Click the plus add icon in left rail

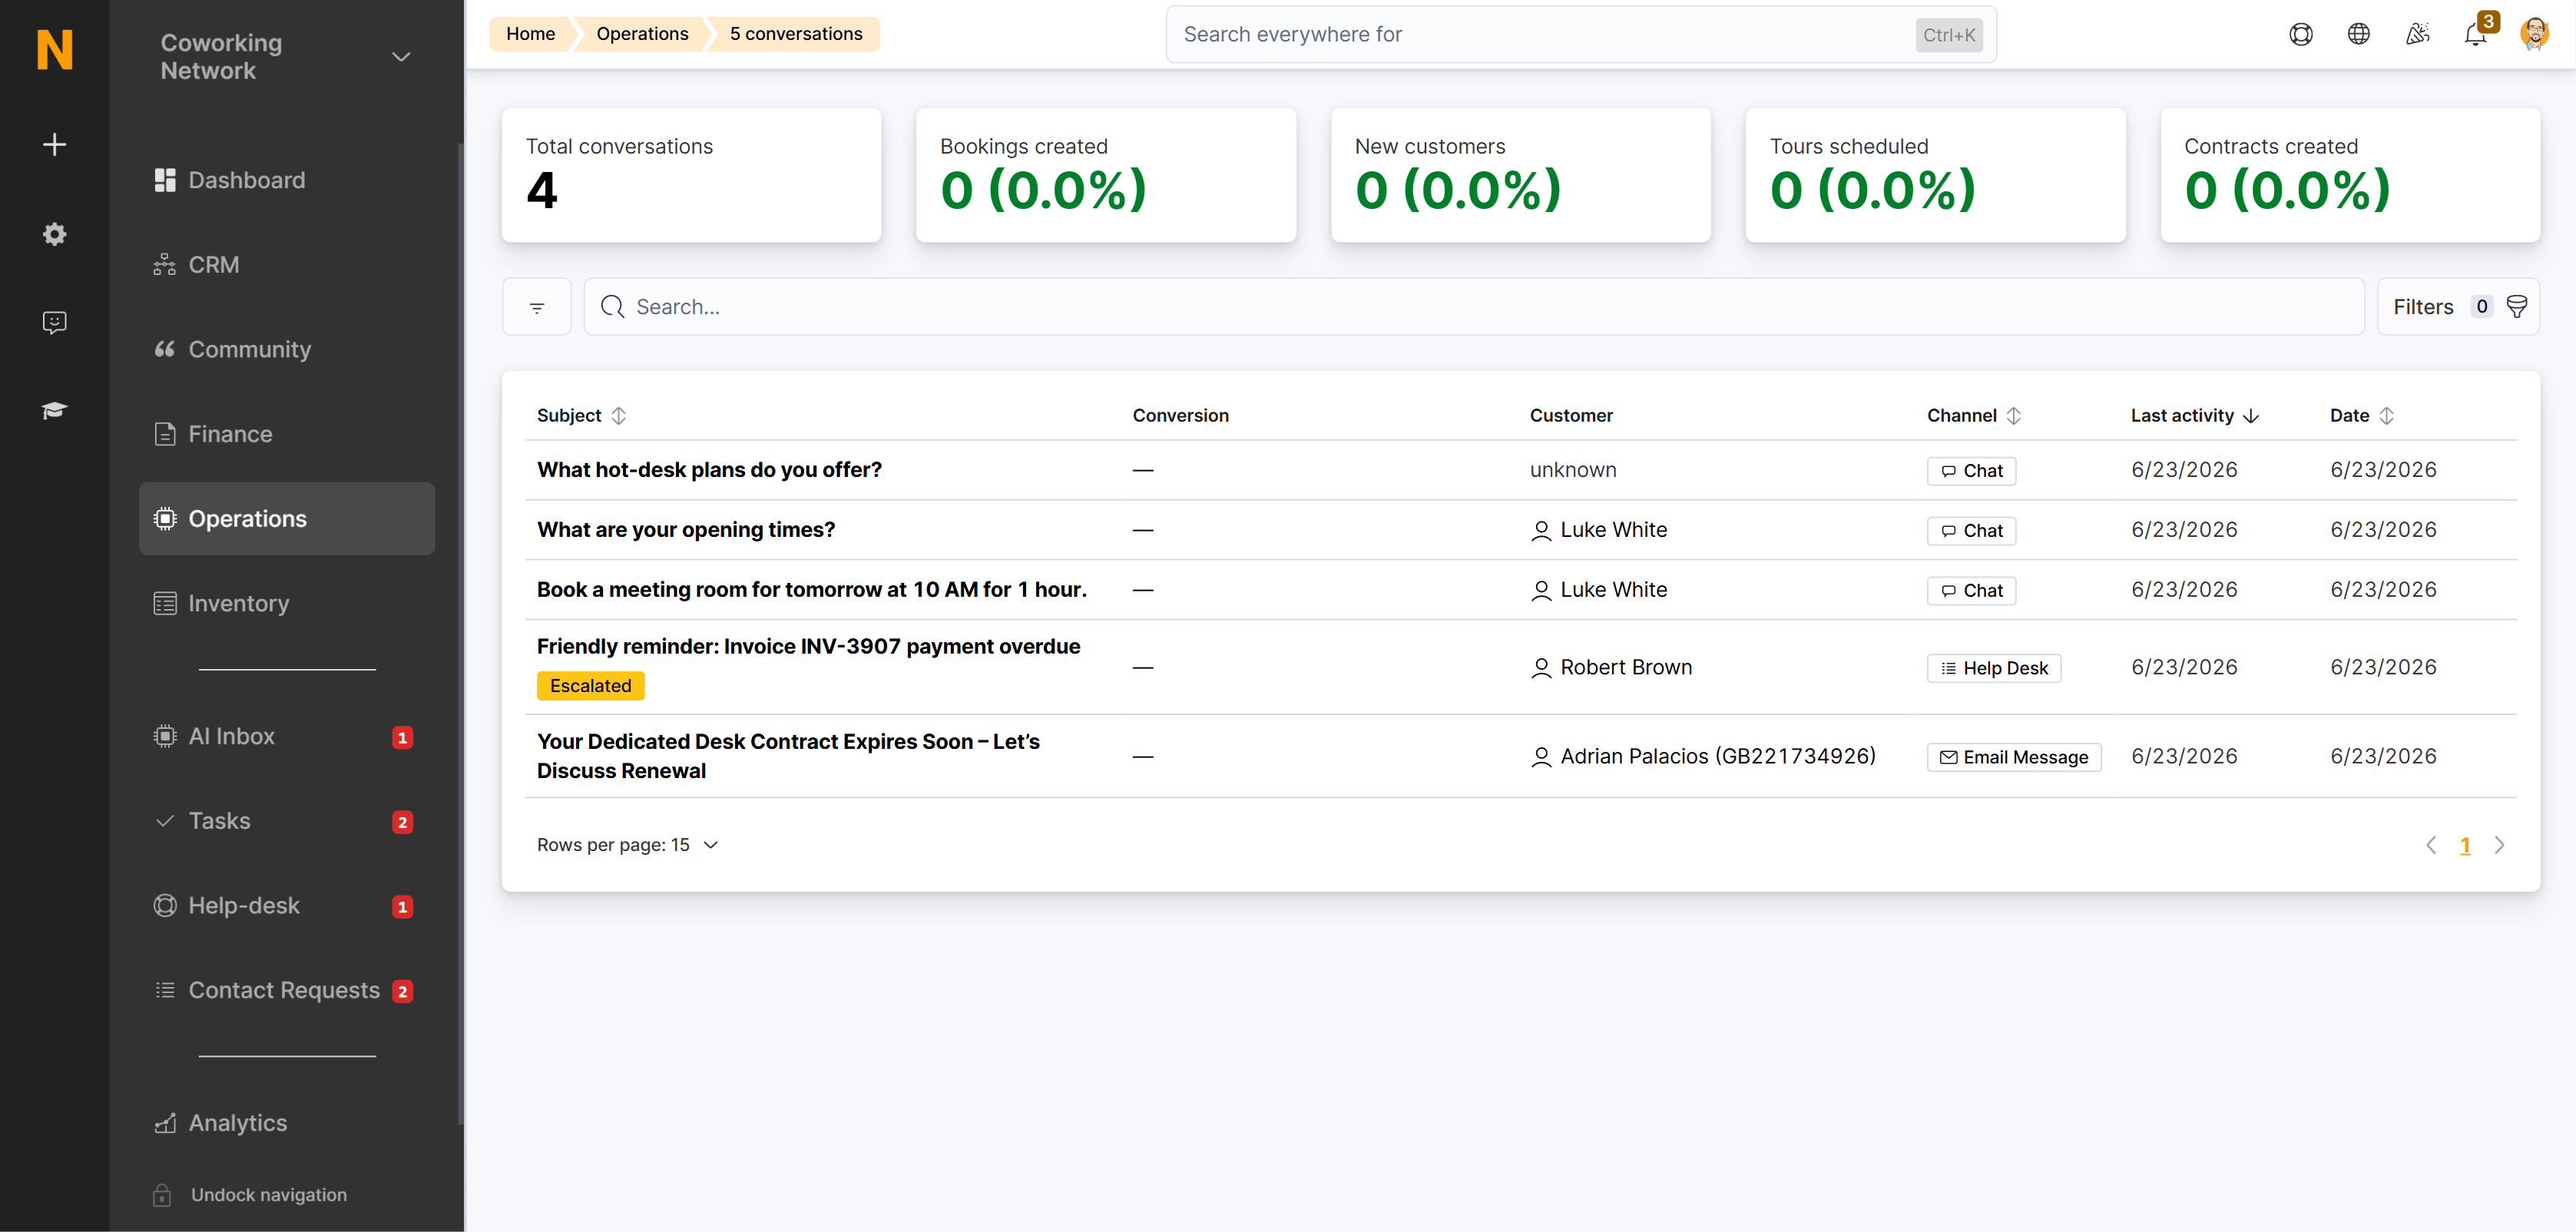pos(55,145)
